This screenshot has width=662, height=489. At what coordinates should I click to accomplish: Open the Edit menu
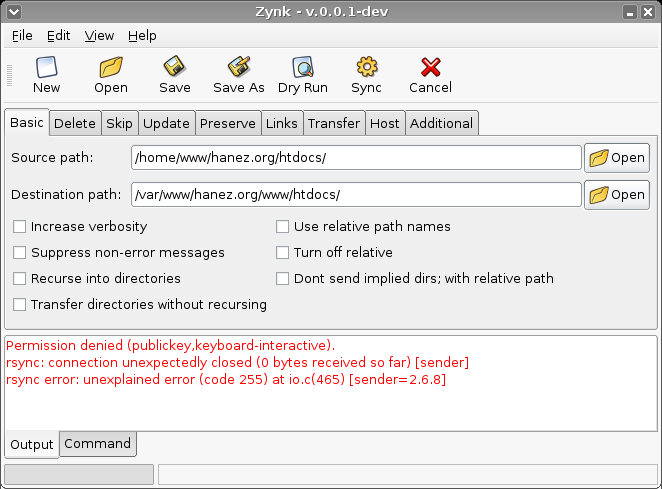tap(58, 36)
